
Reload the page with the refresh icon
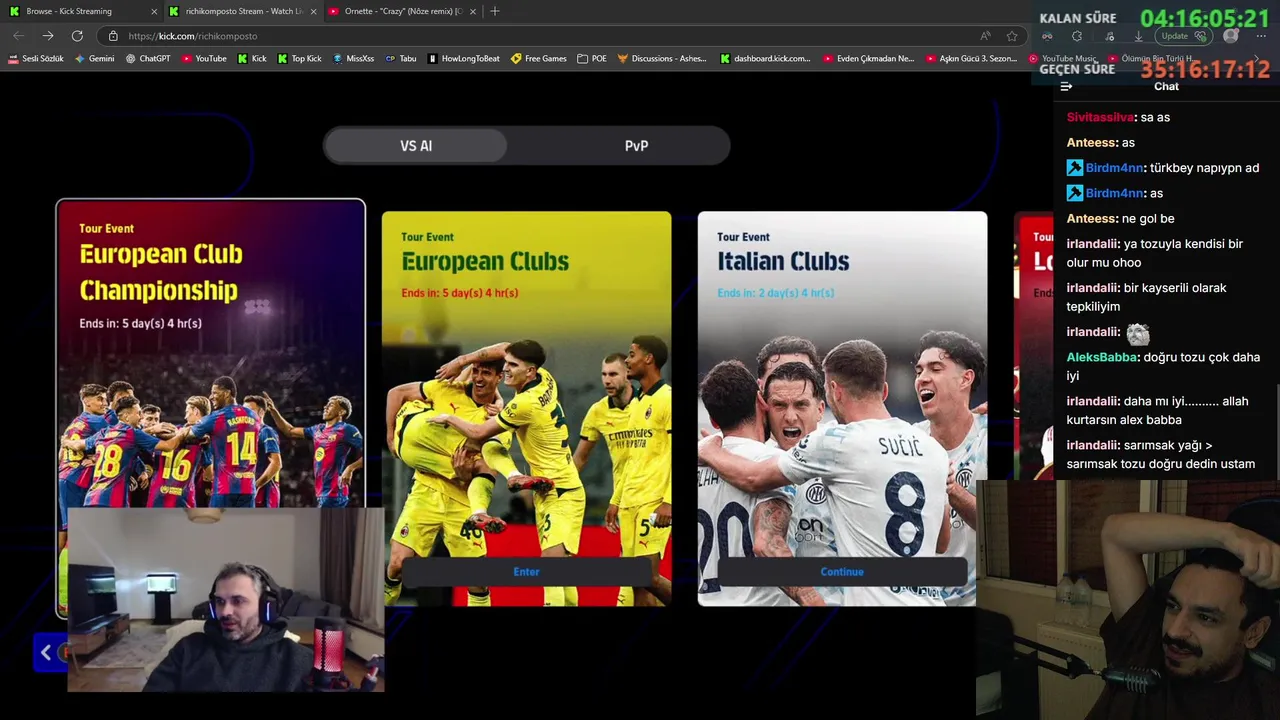coord(77,36)
